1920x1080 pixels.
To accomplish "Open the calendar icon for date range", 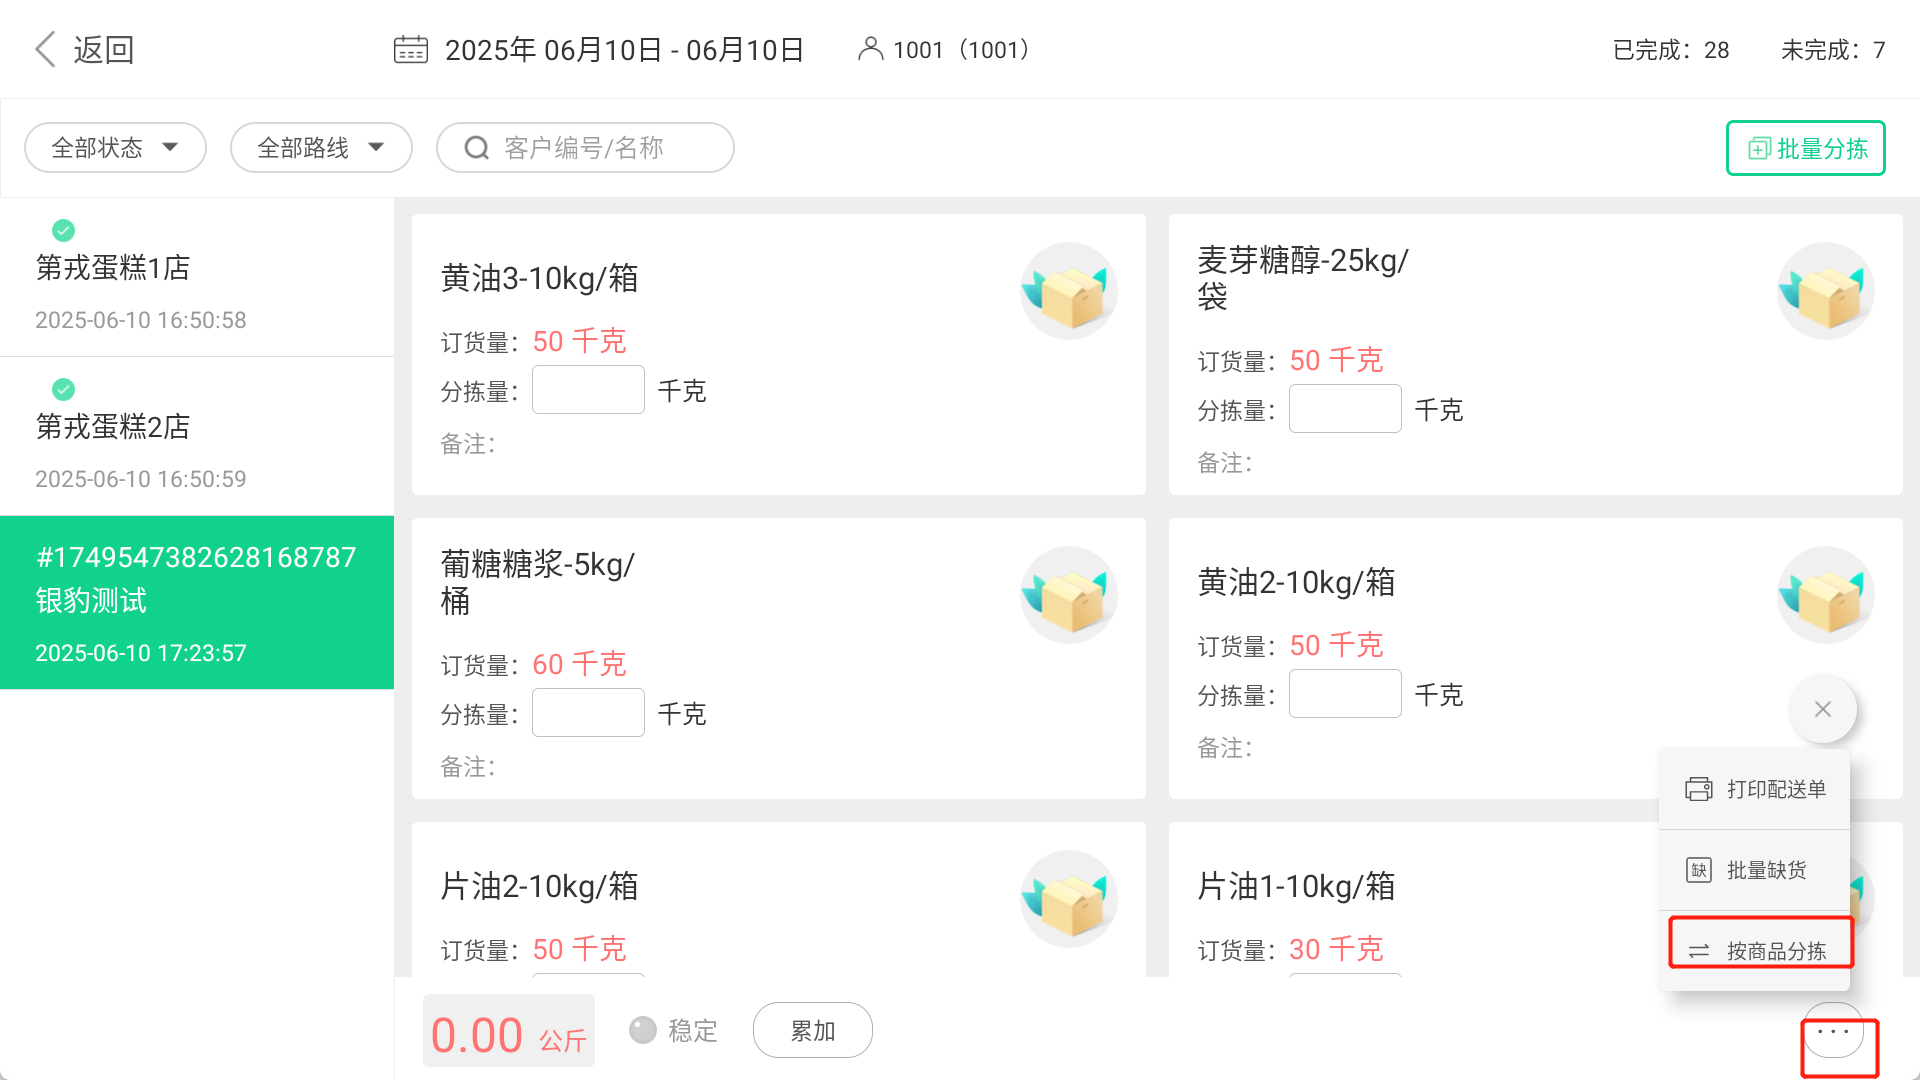I will coord(410,49).
